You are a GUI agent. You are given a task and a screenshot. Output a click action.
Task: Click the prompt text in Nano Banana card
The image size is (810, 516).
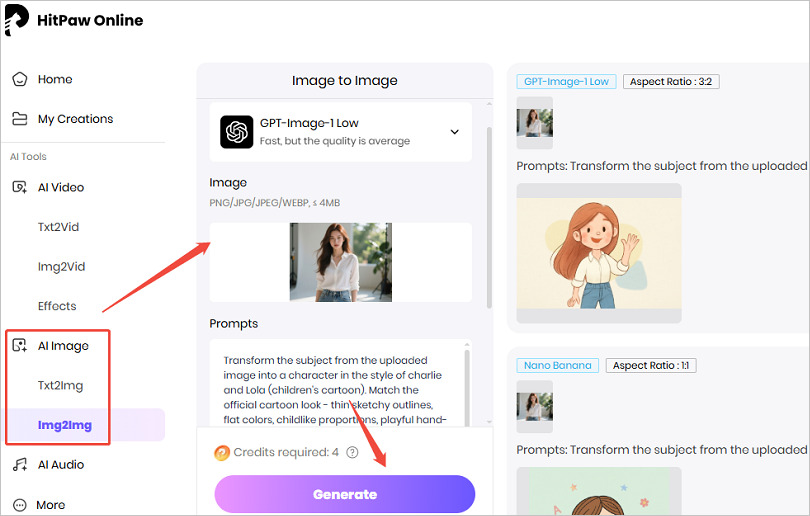pyautogui.click(x=662, y=450)
